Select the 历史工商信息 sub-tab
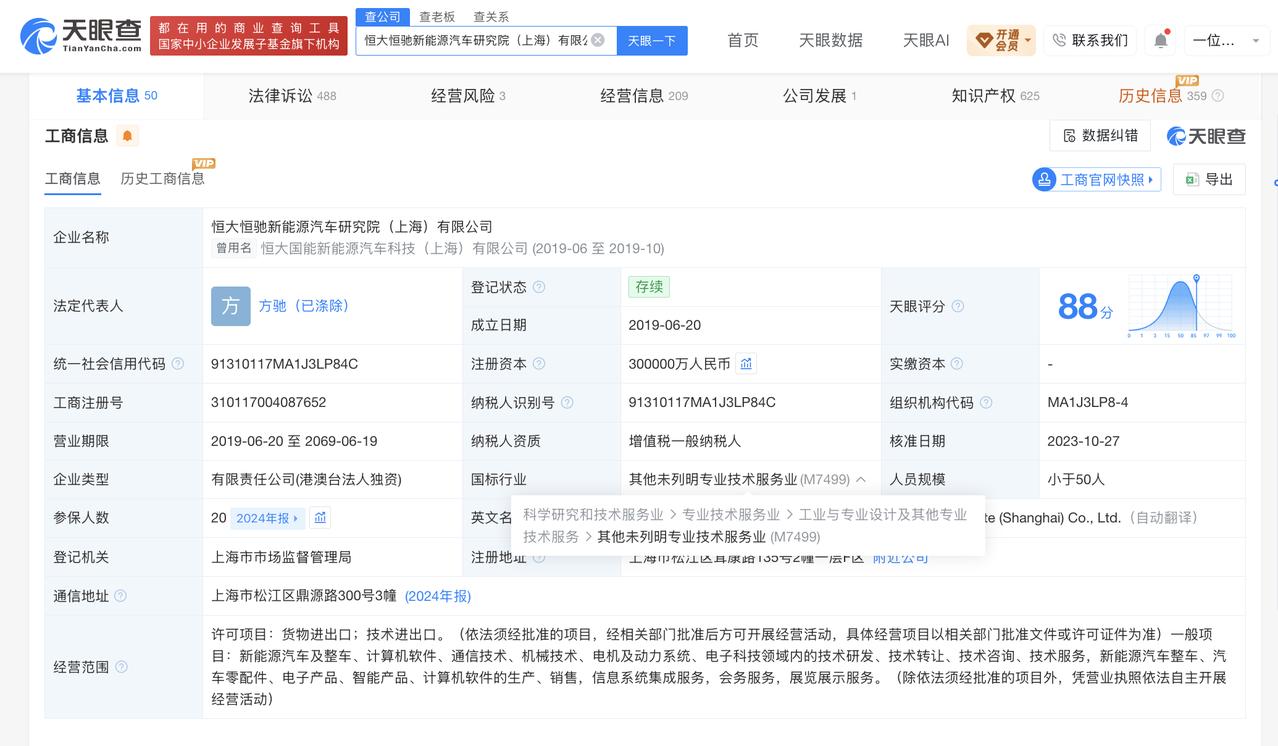1278x746 pixels. pos(162,179)
